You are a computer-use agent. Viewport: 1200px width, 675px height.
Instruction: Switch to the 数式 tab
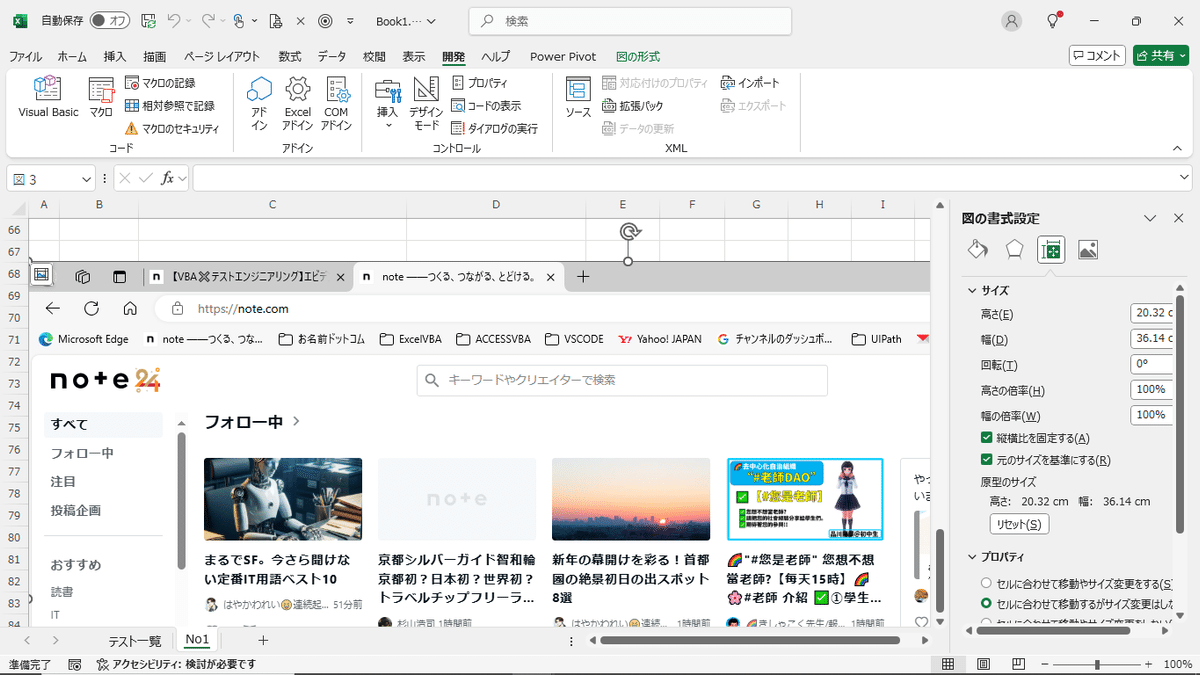click(290, 57)
